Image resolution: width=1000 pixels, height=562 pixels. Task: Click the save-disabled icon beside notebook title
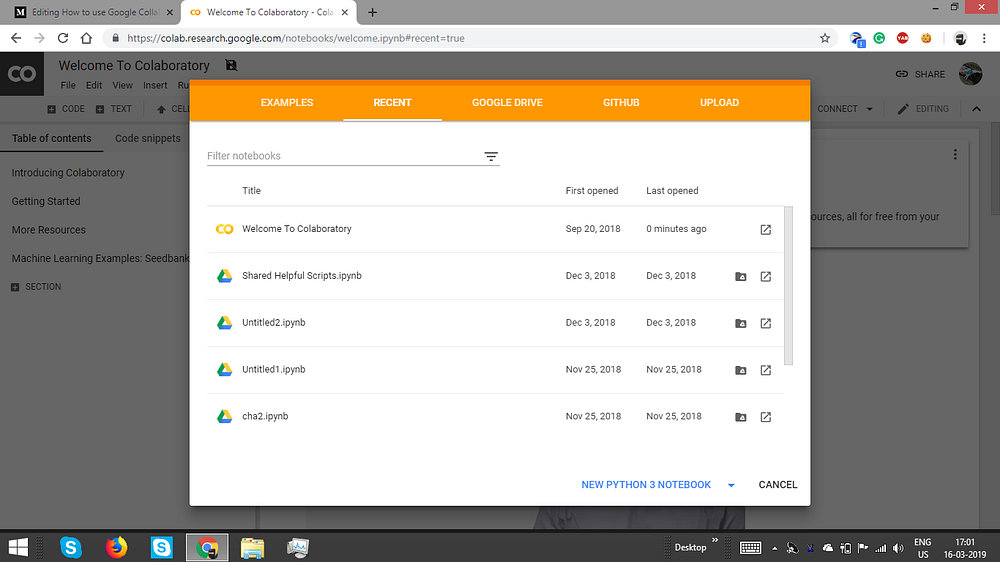tap(231, 65)
